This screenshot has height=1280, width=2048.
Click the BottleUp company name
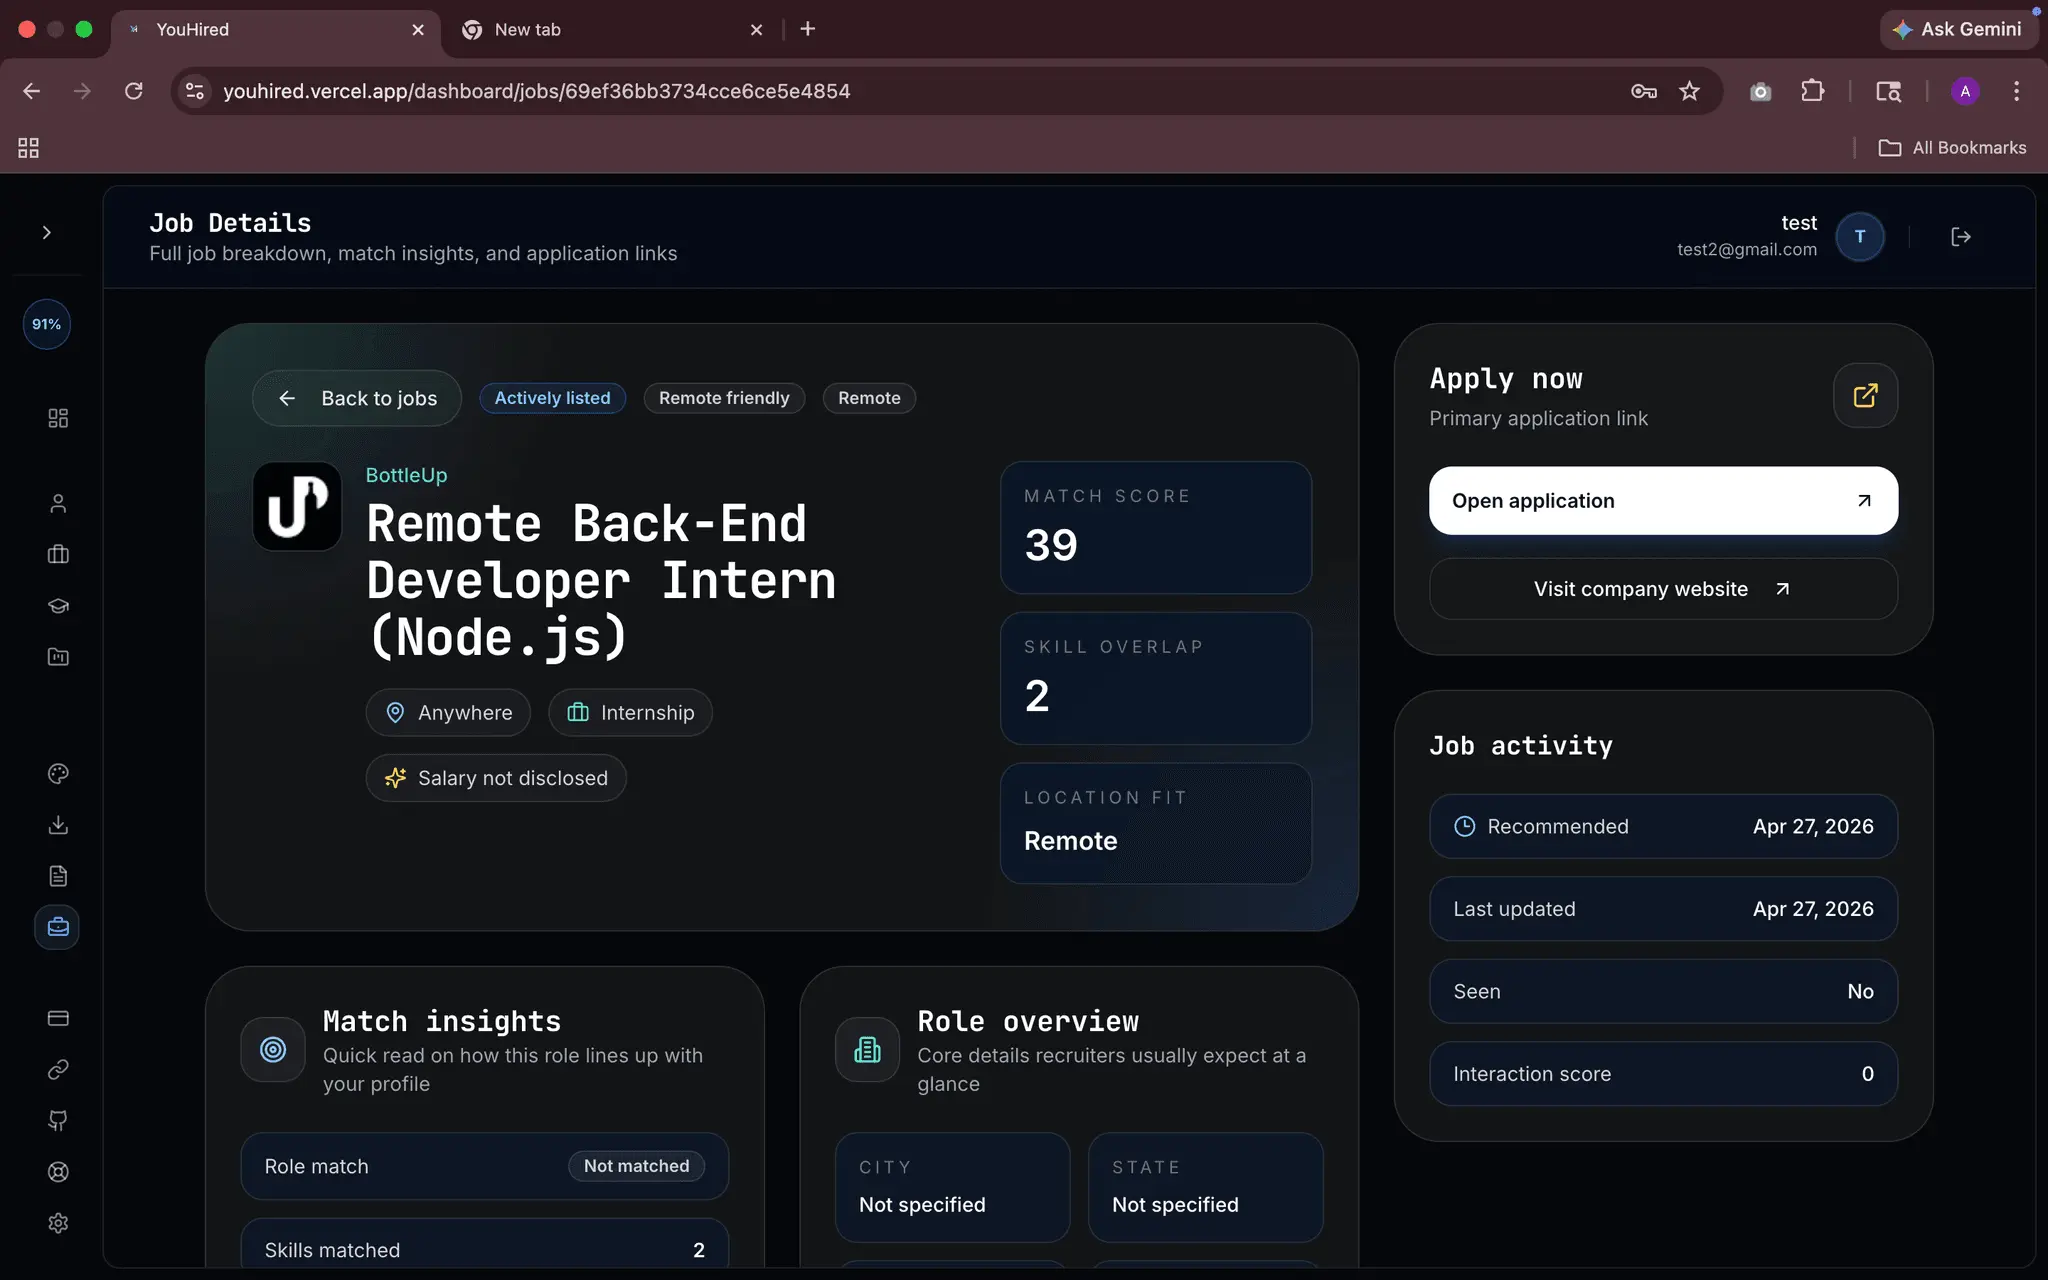coord(406,475)
